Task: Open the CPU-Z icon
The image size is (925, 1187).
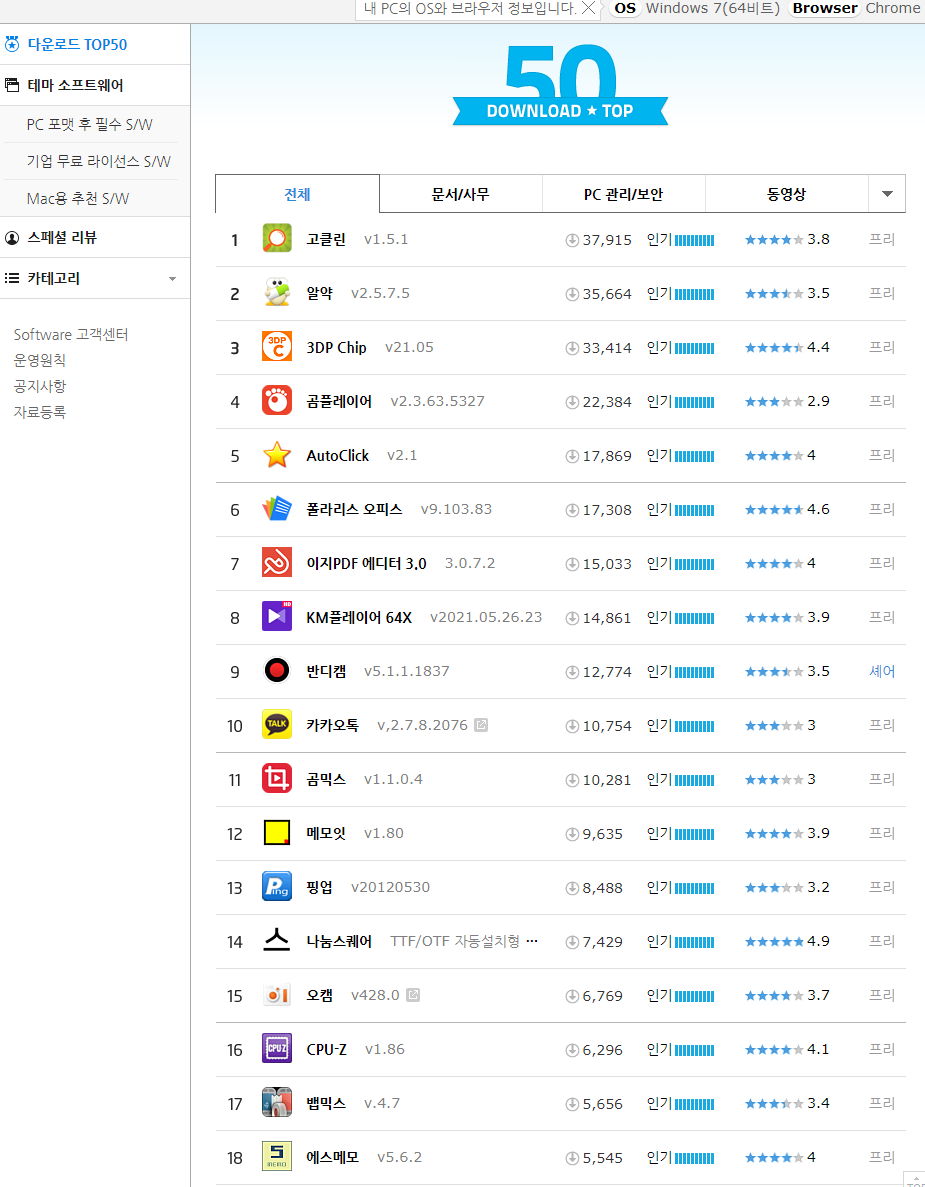Action: click(277, 1049)
